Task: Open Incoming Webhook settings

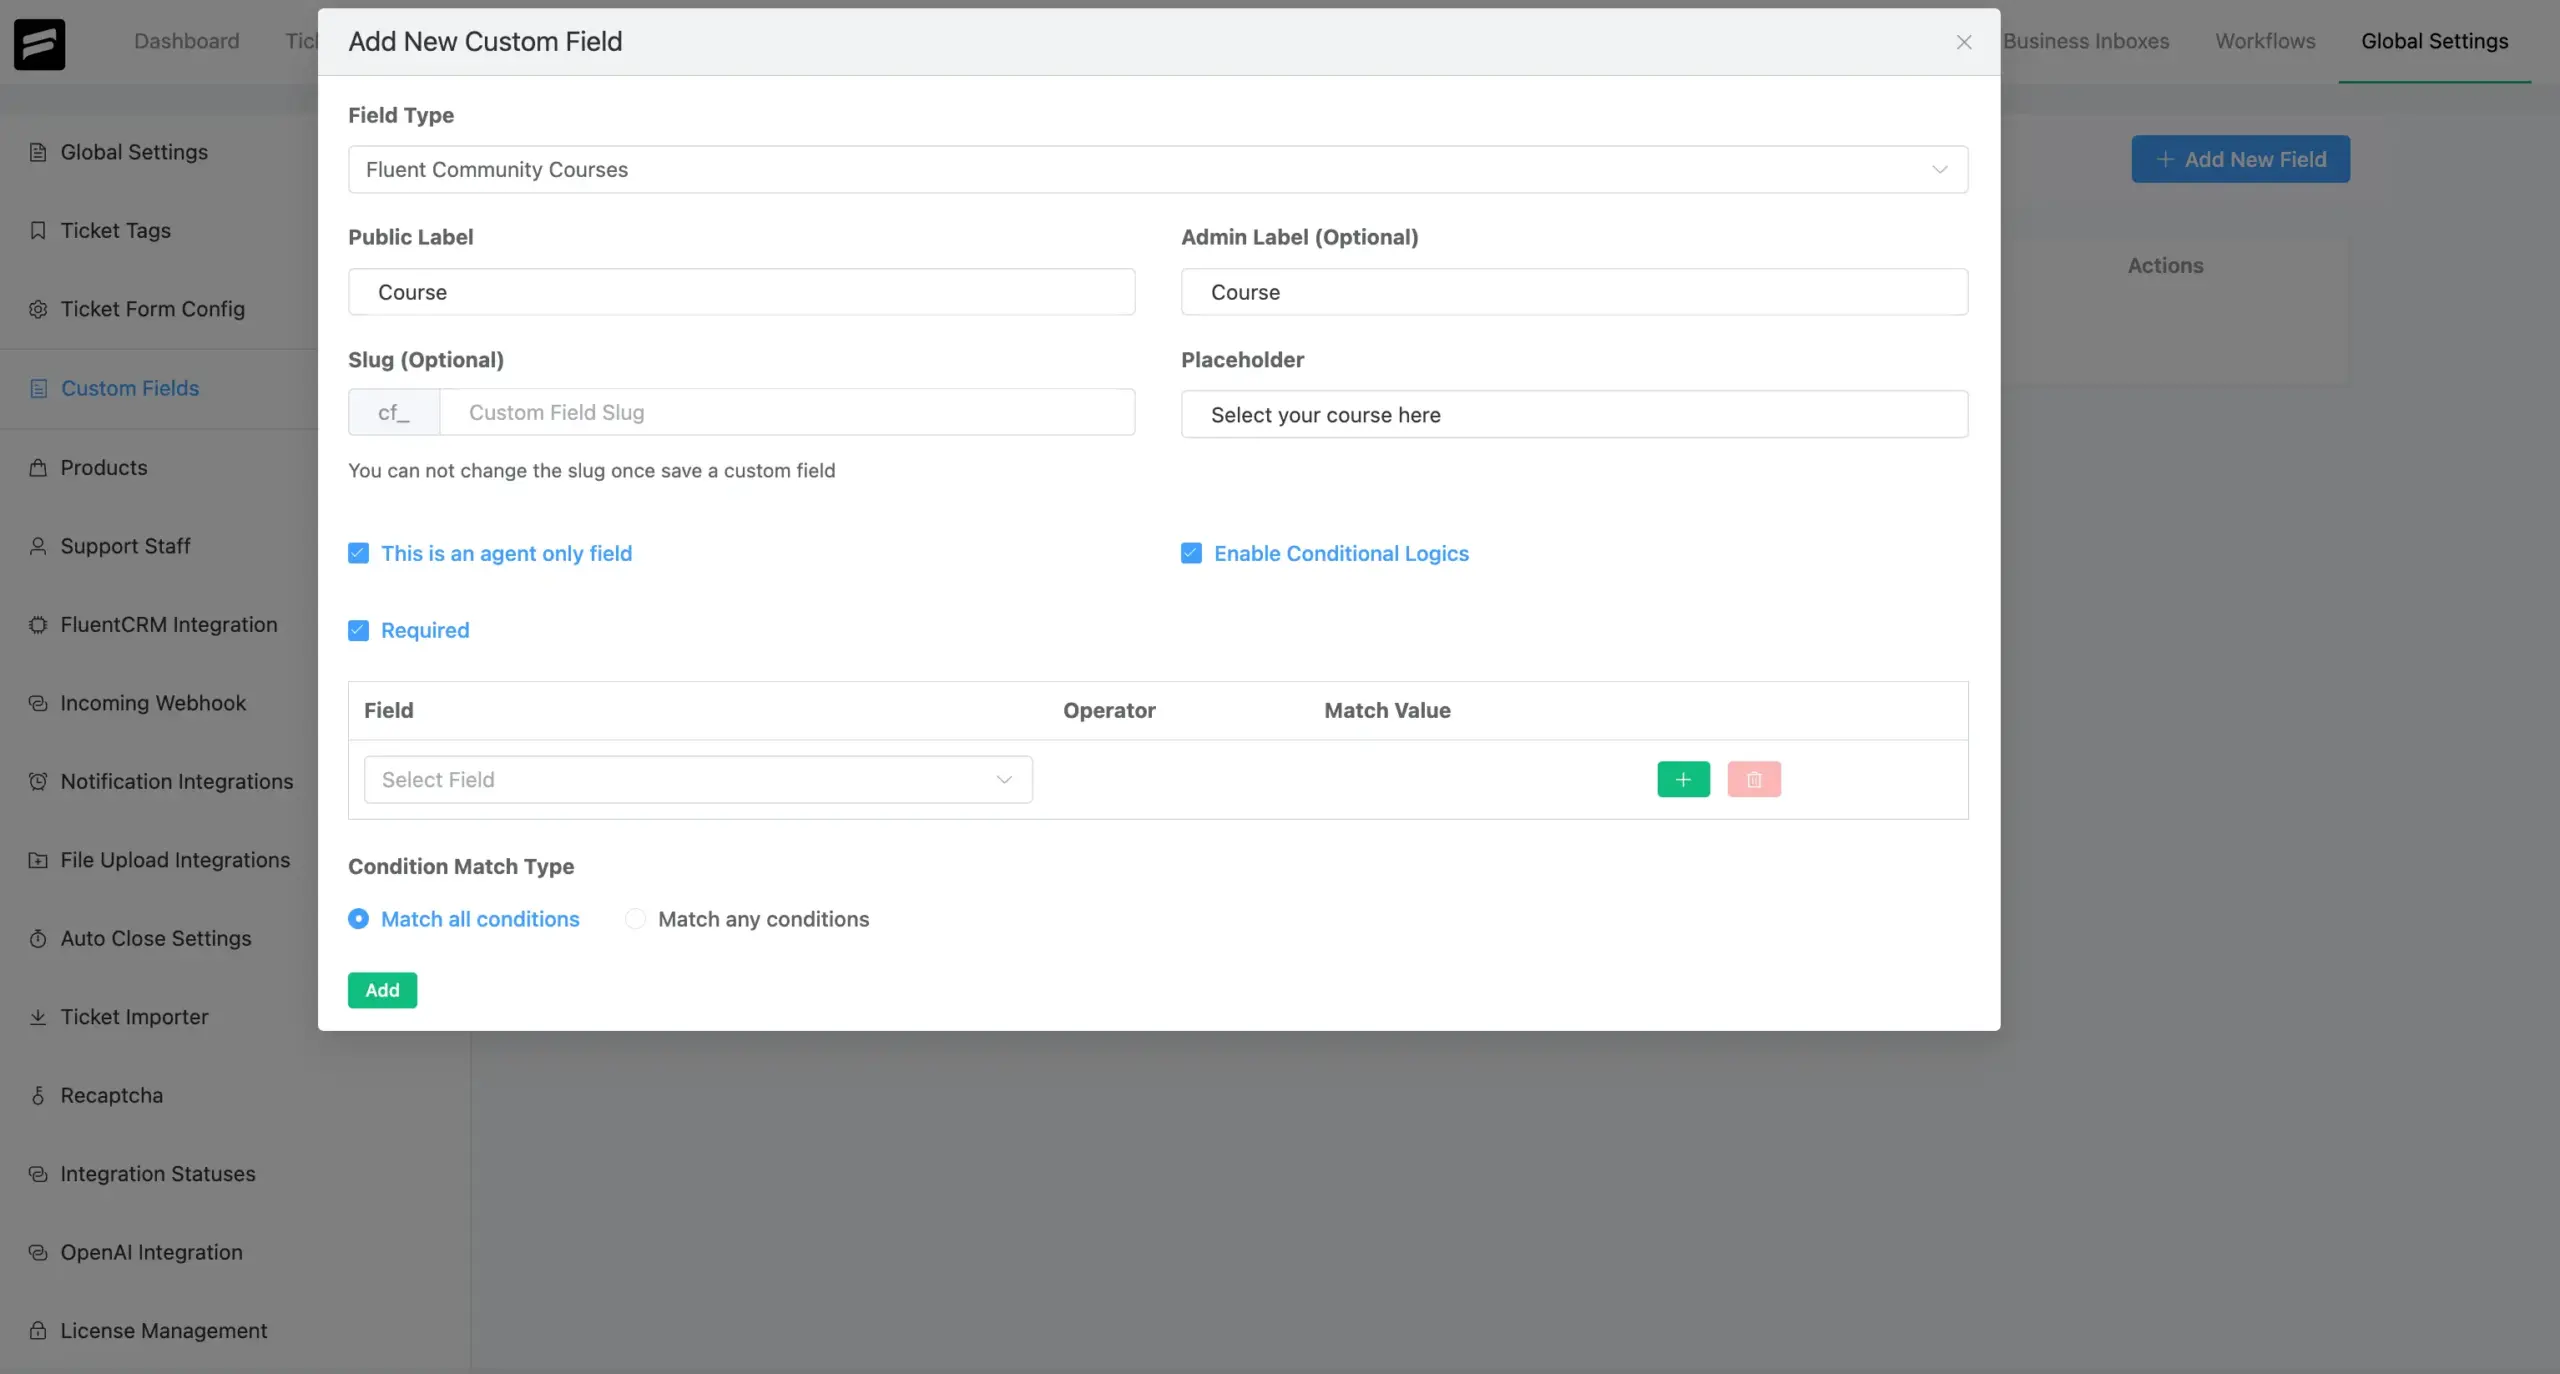Action: 153,703
